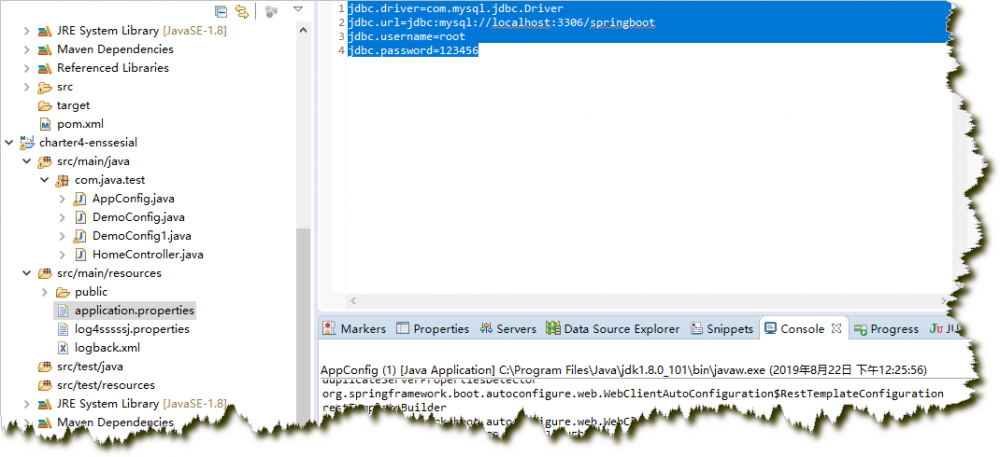Click the src/test/resources folder icon

45,385
